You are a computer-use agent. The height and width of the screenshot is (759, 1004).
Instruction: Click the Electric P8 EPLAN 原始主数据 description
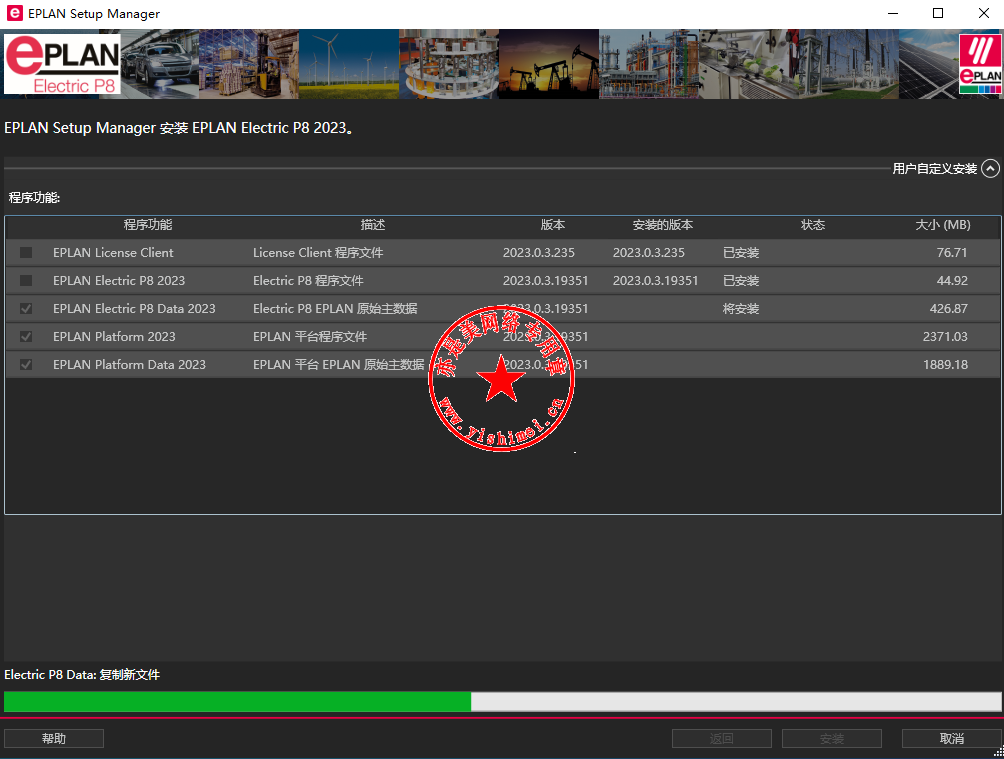pos(335,309)
